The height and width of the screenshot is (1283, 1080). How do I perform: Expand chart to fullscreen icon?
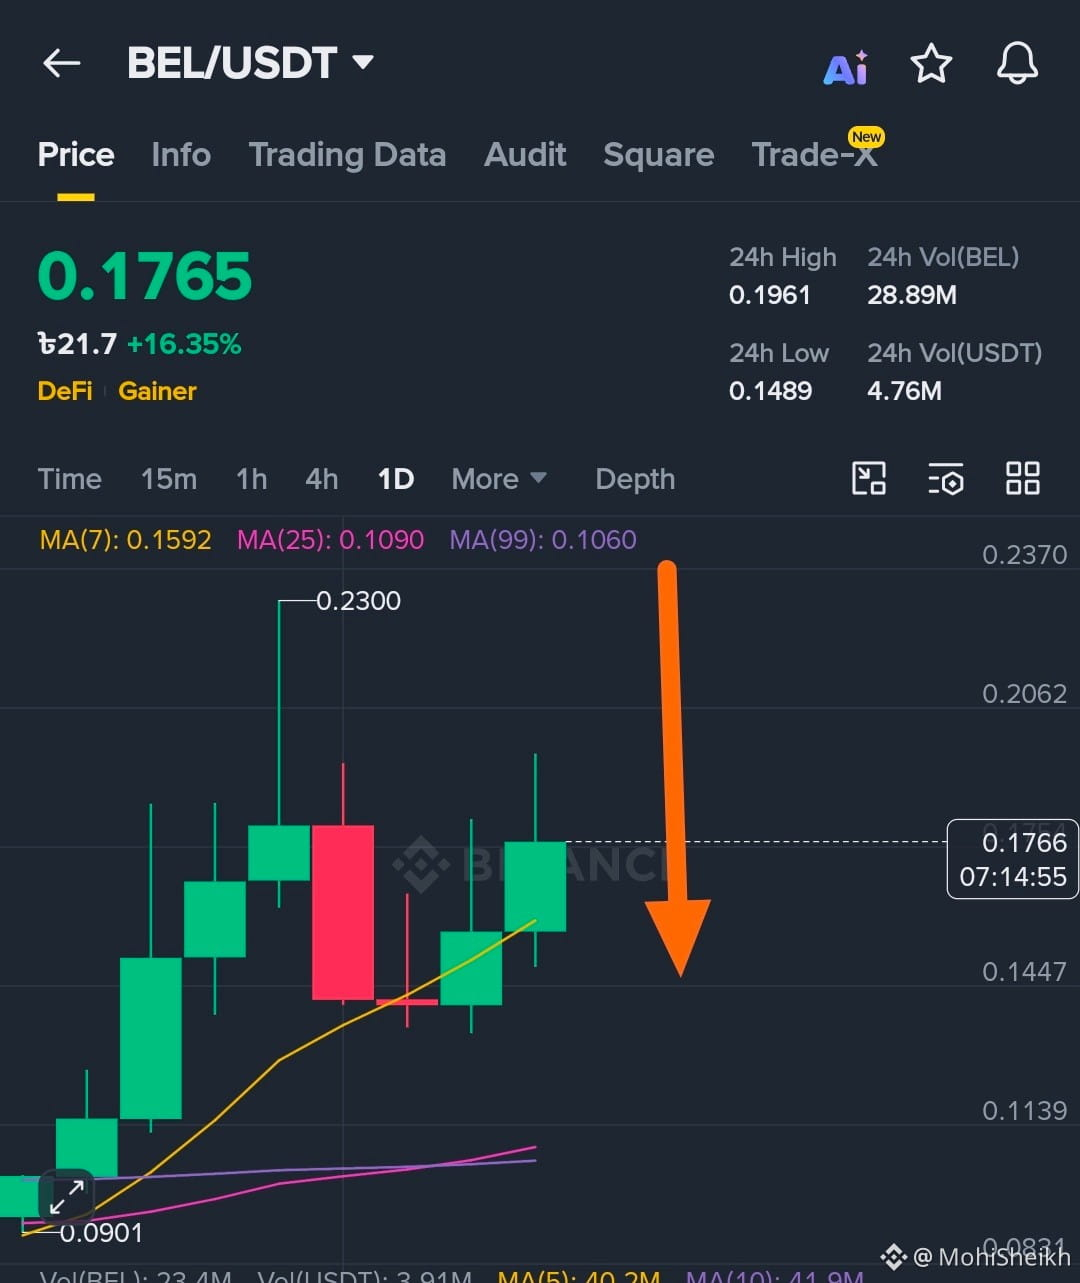click(67, 1196)
